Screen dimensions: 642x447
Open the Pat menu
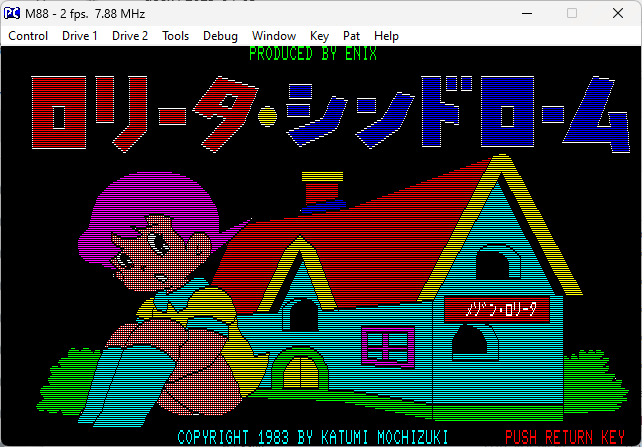[351, 36]
